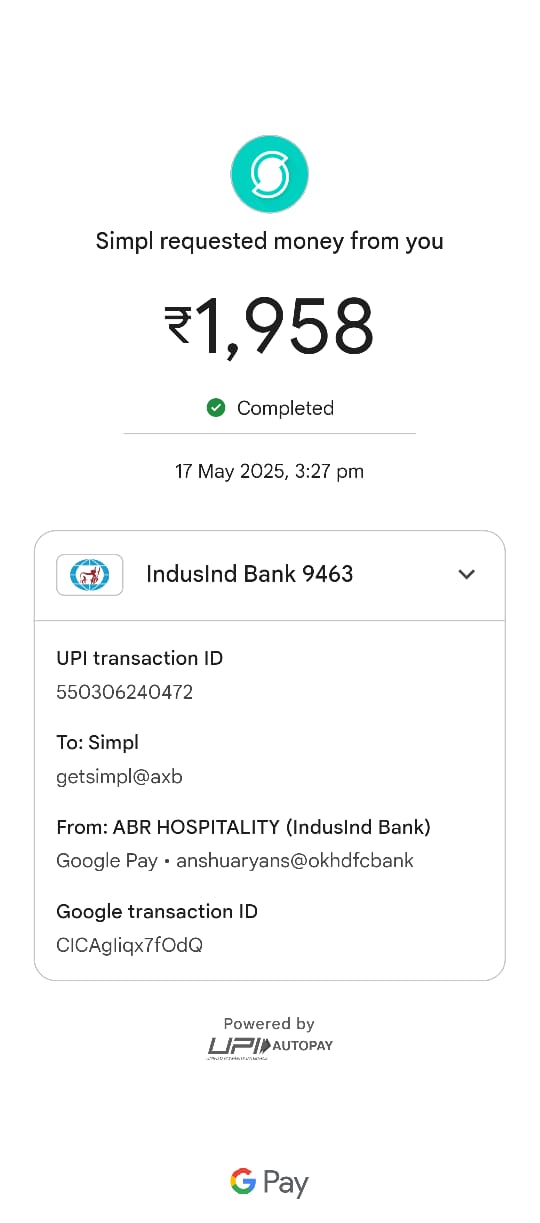This screenshot has width=540, height=1223.
Task: Tap the date 17 May 2025, 3:27 pm
Action: pos(269,471)
